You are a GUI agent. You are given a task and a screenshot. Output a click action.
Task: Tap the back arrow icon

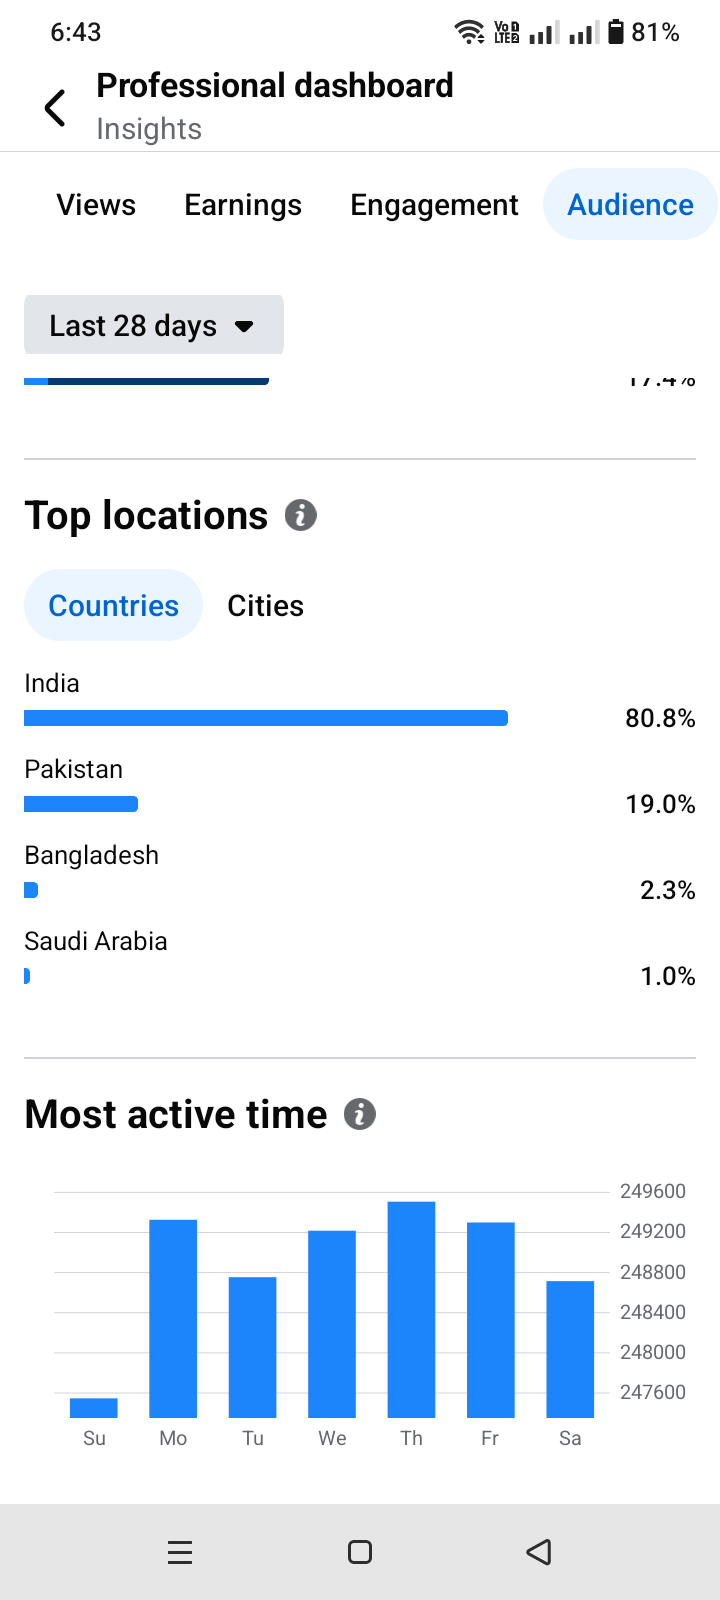coord(56,108)
